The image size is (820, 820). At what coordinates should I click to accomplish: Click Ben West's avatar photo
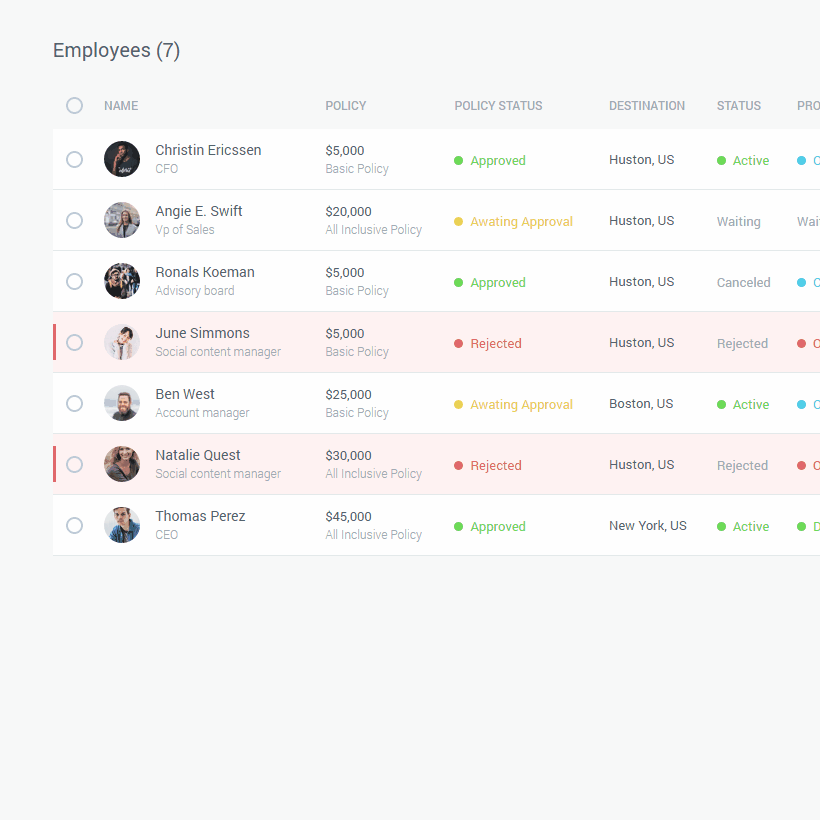122,403
